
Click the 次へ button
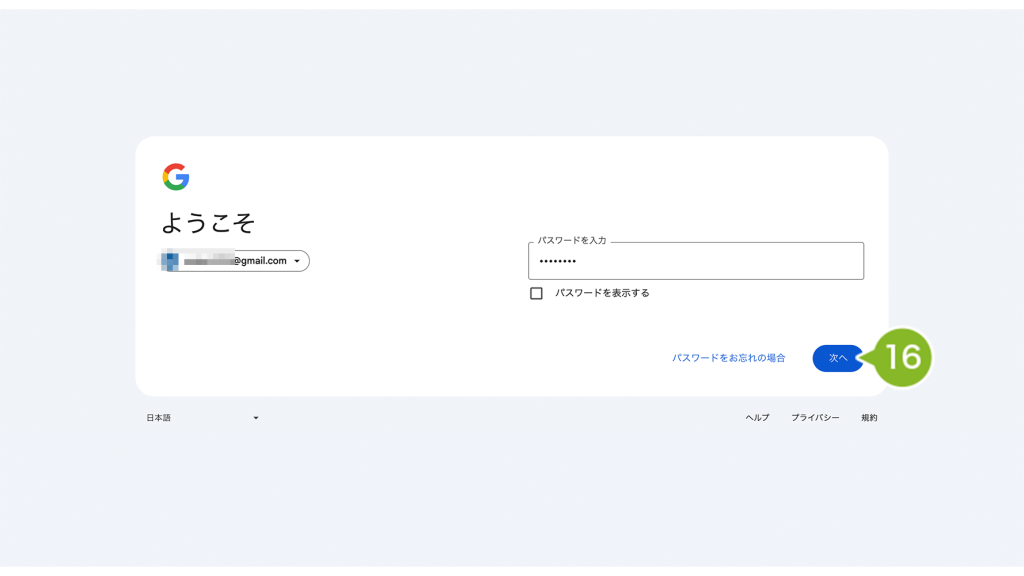point(837,358)
